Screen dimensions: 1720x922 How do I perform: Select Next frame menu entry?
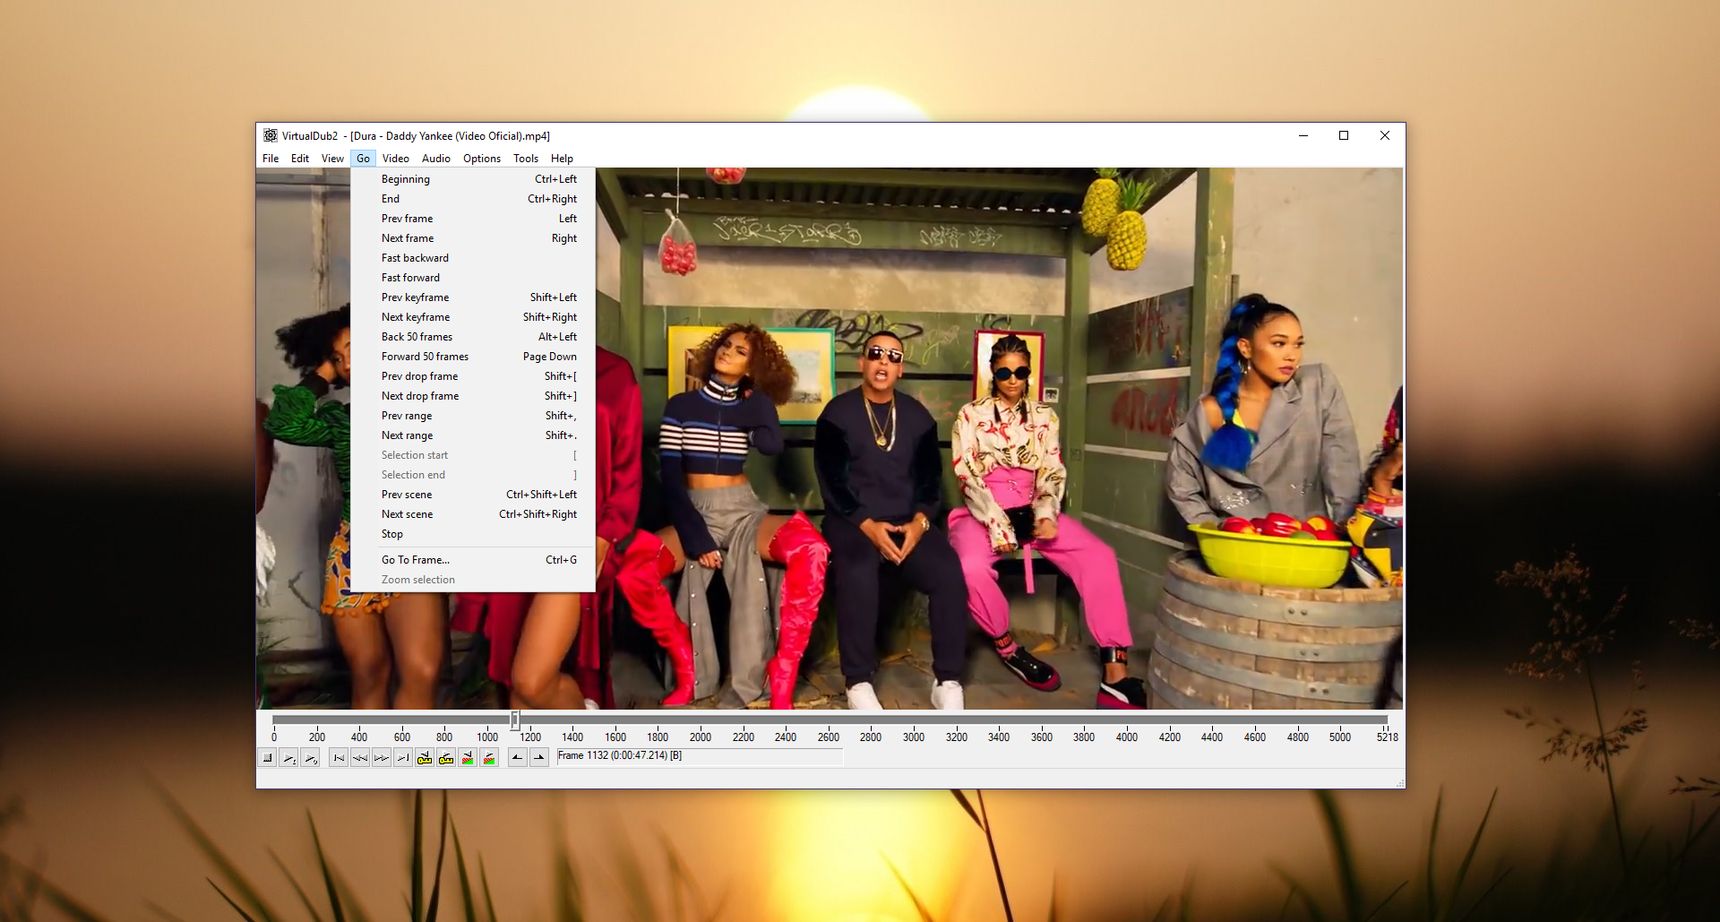(473, 239)
